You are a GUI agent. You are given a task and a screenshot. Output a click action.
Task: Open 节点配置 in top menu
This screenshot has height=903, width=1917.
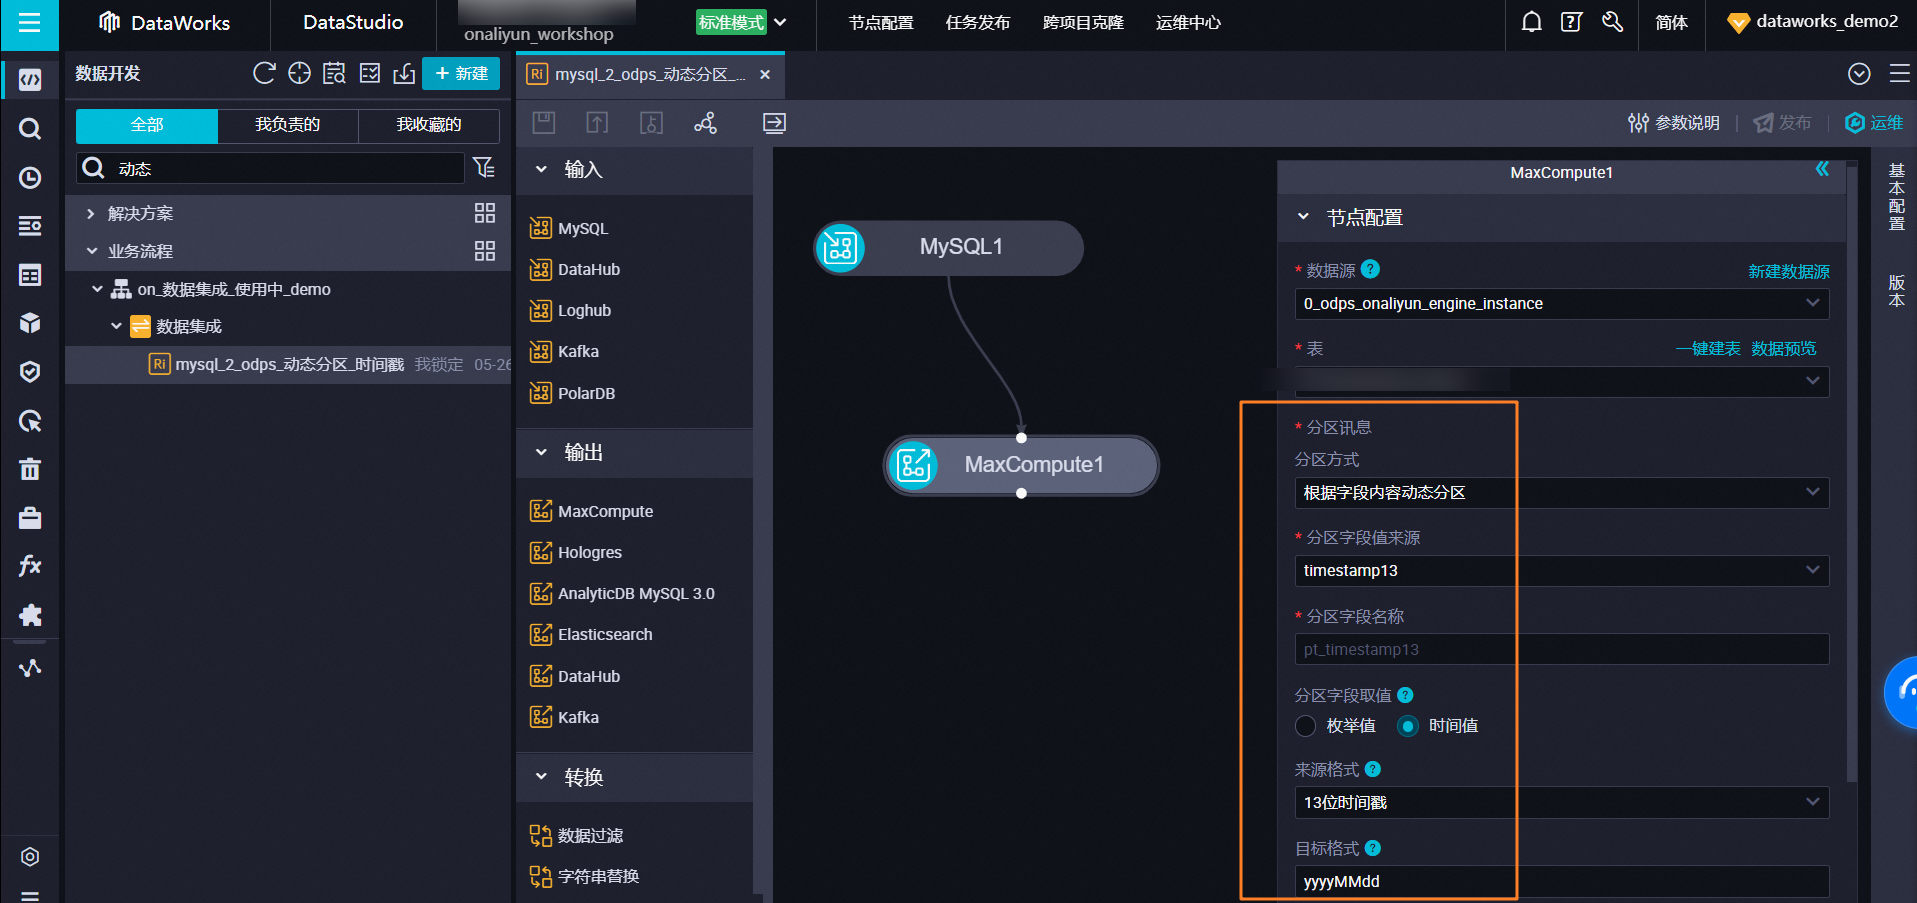tap(881, 22)
